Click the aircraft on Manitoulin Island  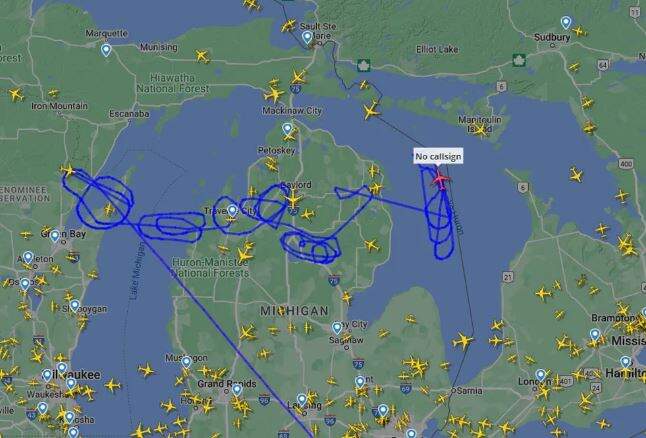pyautogui.click(x=481, y=131)
